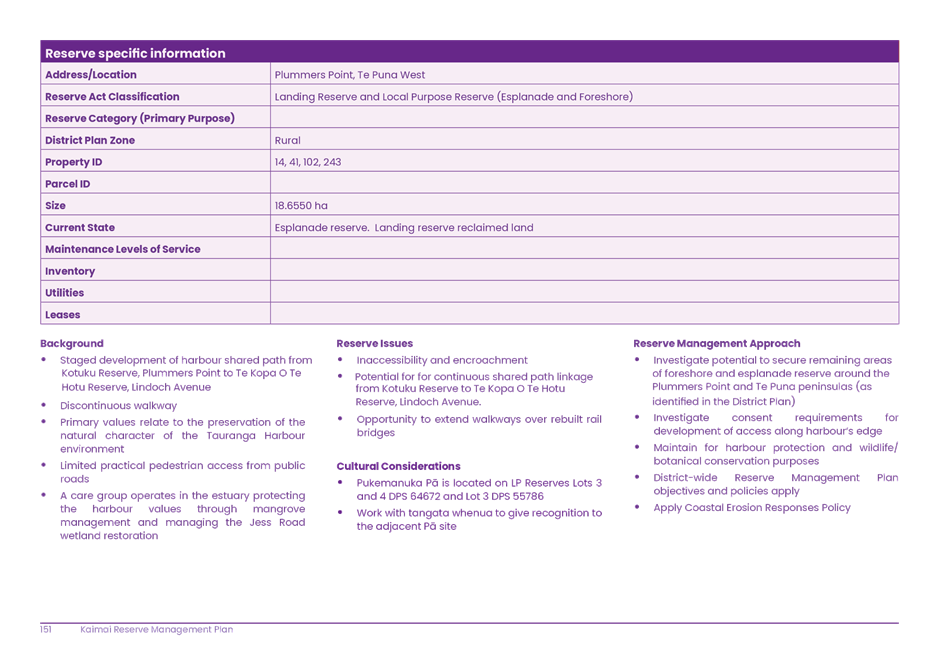Click the Landing Reserve classification value
This screenshot has width=939, height=664.
coord(453,97)
